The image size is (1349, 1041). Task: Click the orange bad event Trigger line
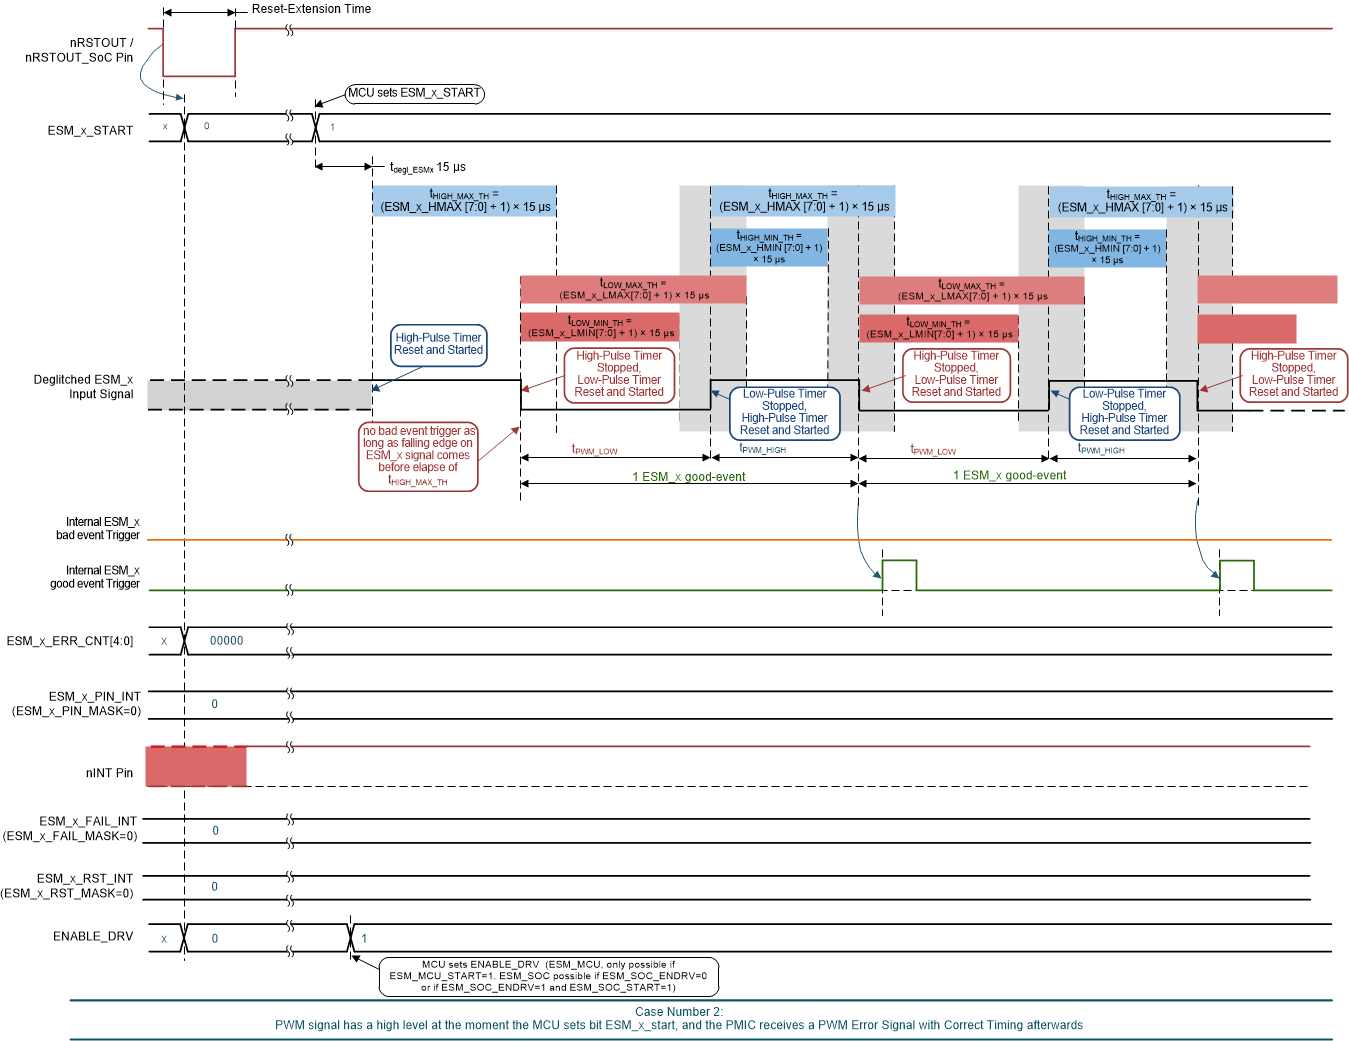(x=700, y=538)
